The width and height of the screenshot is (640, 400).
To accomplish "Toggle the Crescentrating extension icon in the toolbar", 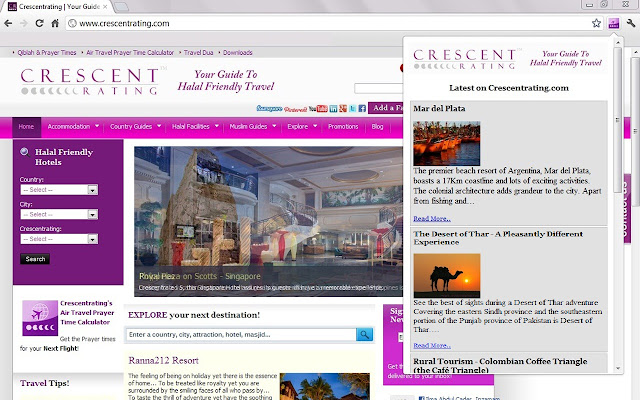I will [613, 23].
